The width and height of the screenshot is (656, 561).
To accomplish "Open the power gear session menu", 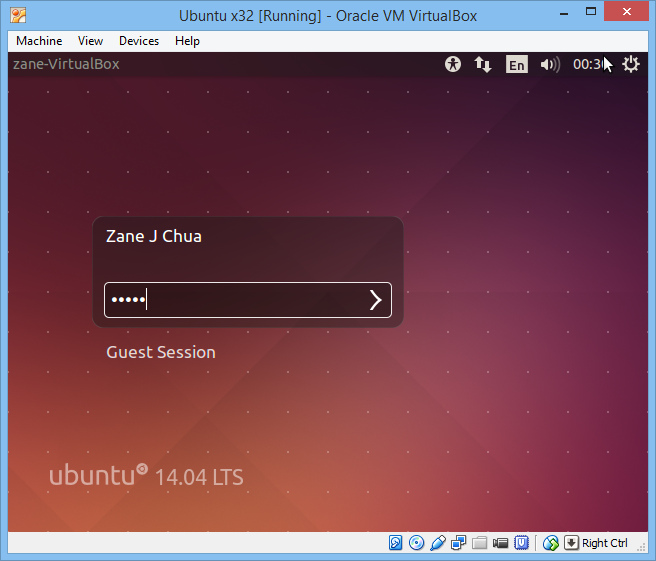I will coord(630,64).
